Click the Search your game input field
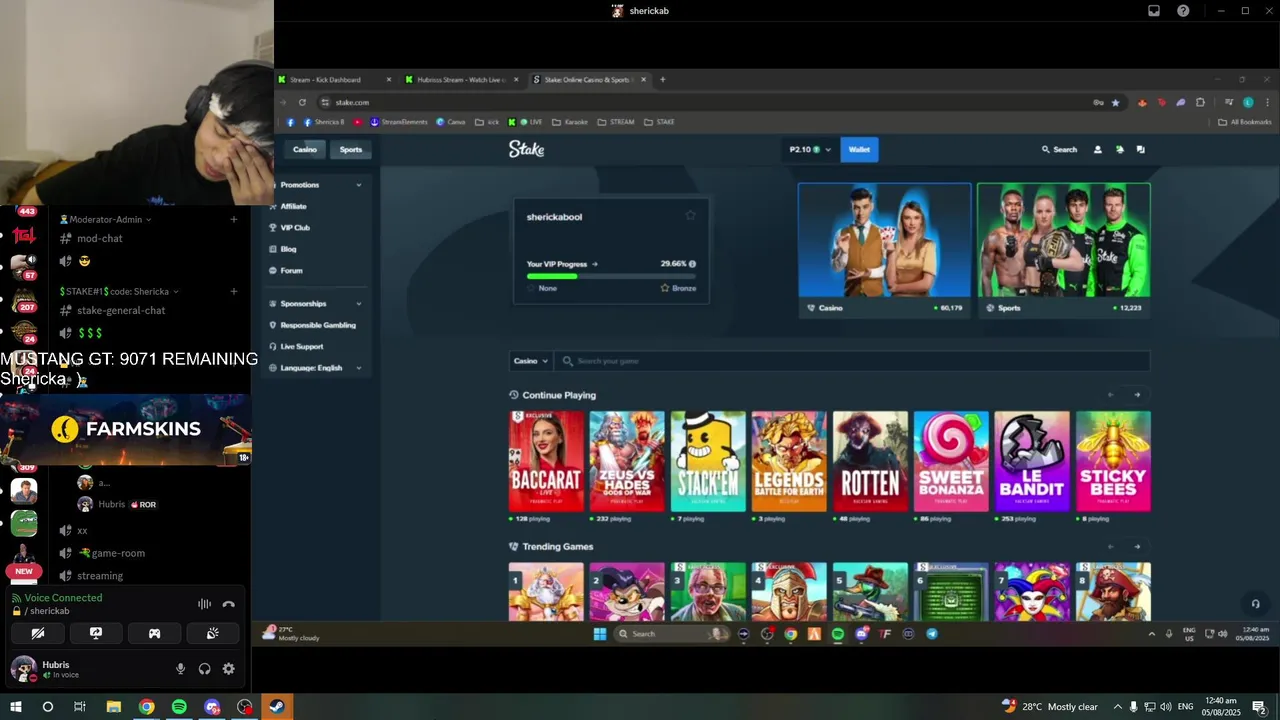The height and width of the screenshot is (720, 1280). (x=852, y=361)
